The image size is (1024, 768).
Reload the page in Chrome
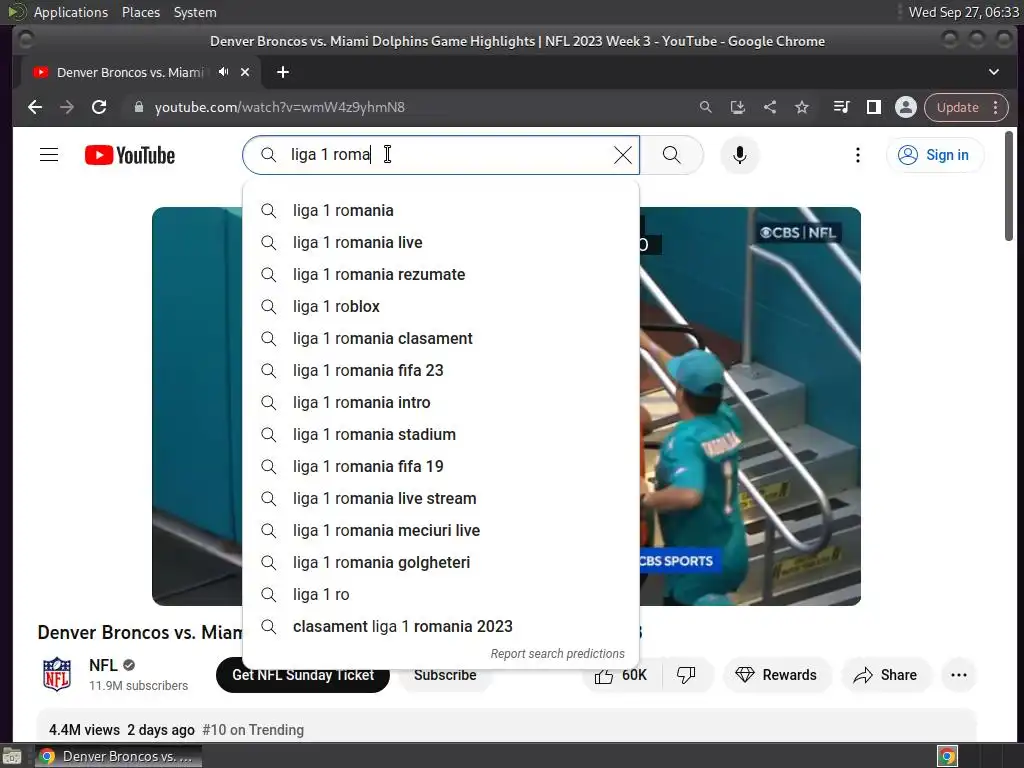pos(99,107)
